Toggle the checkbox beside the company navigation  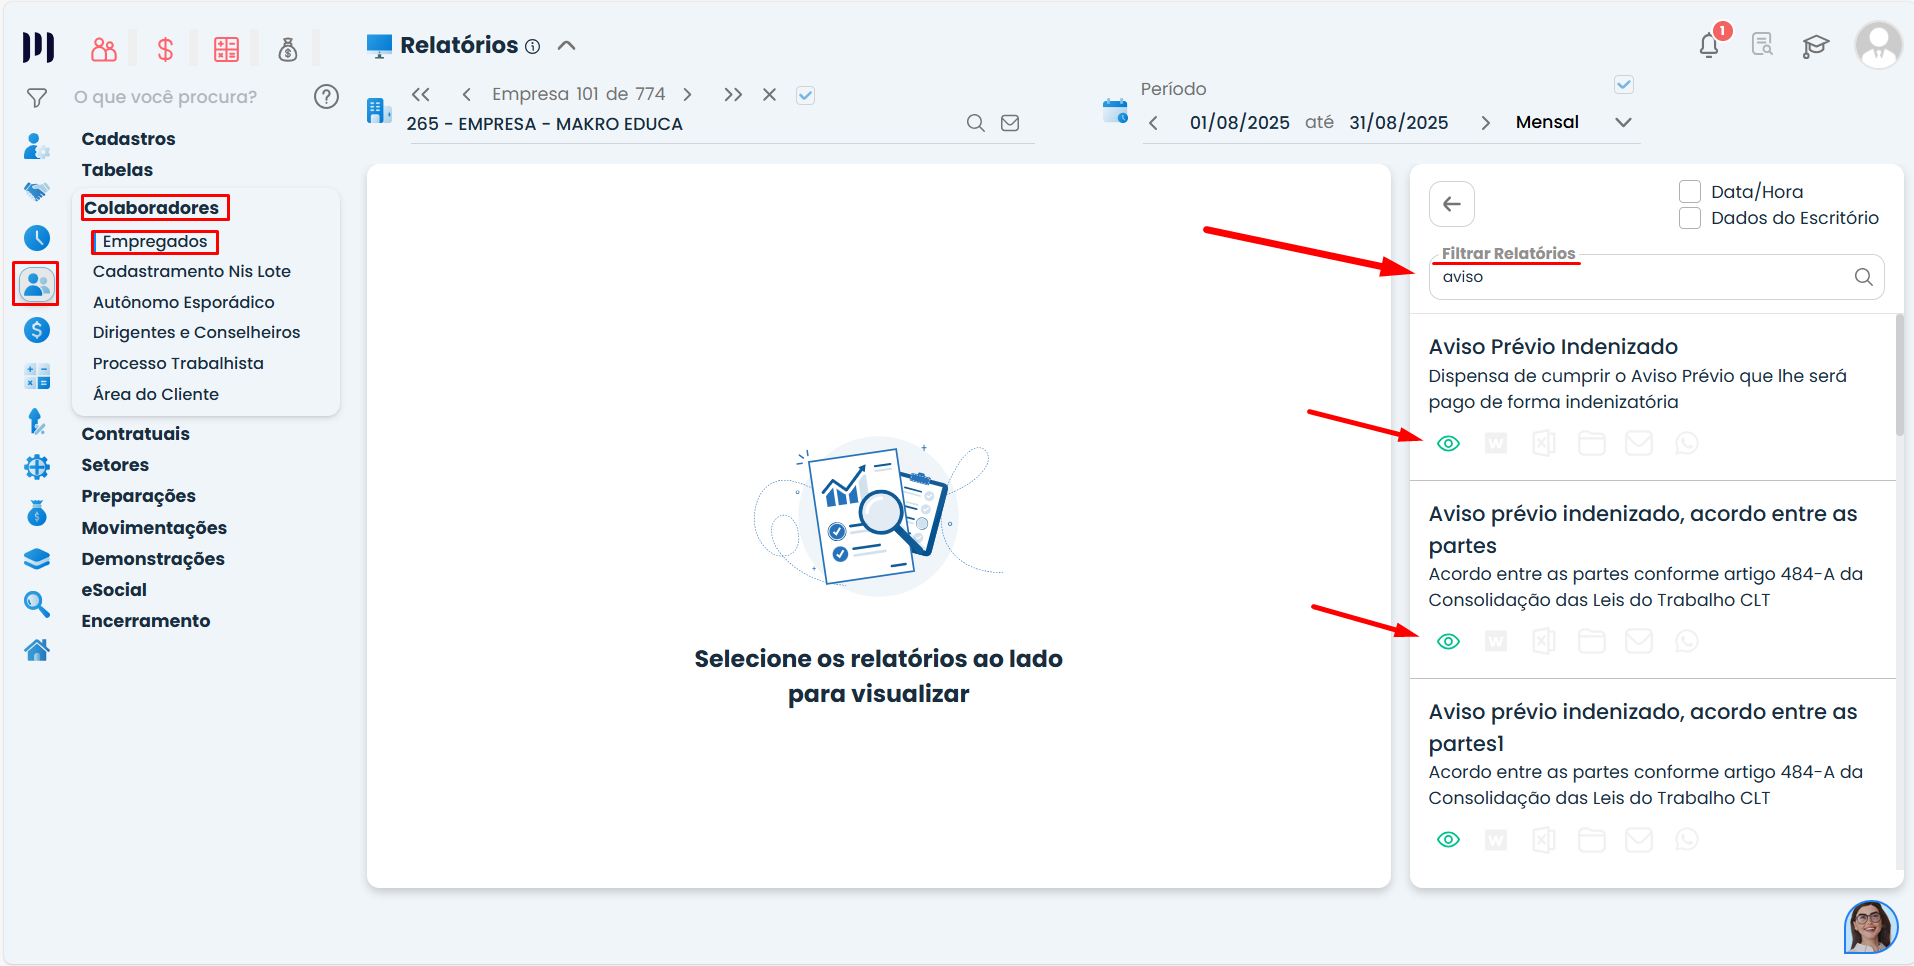[x=805, y=95]
